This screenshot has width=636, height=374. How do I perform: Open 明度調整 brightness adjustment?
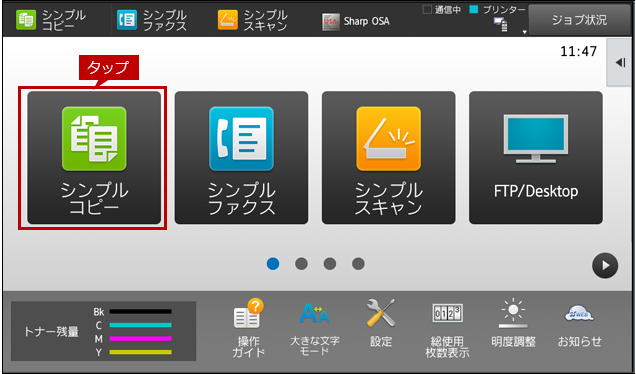[513, 323]
